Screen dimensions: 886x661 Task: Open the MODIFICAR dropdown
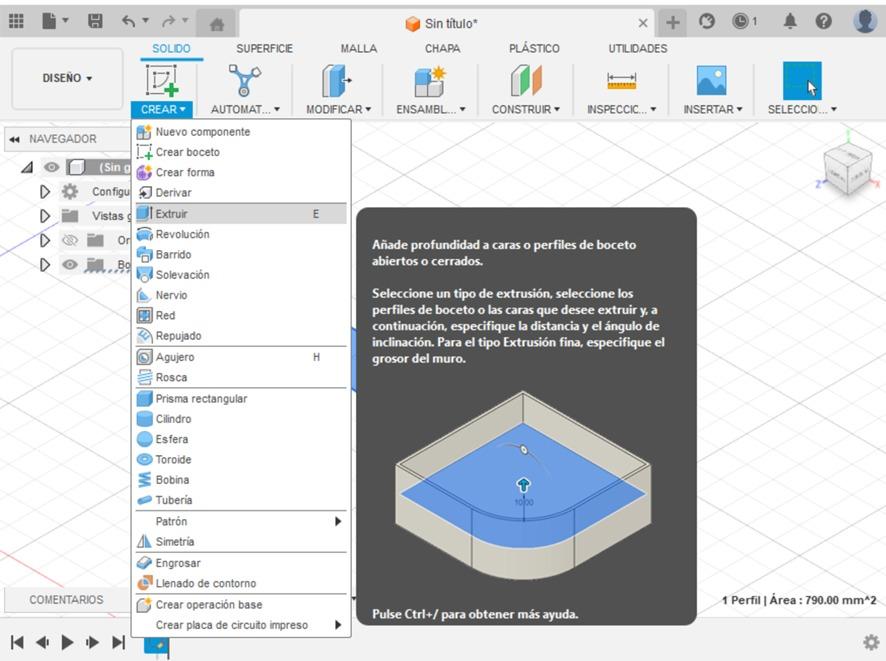[338, 109]
